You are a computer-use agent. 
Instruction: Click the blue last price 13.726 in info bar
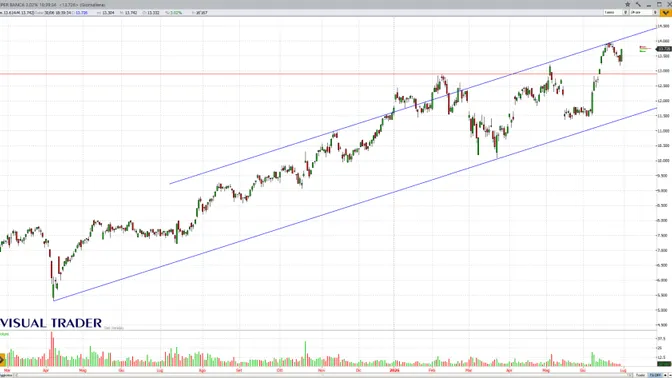[x=81, y=13]
